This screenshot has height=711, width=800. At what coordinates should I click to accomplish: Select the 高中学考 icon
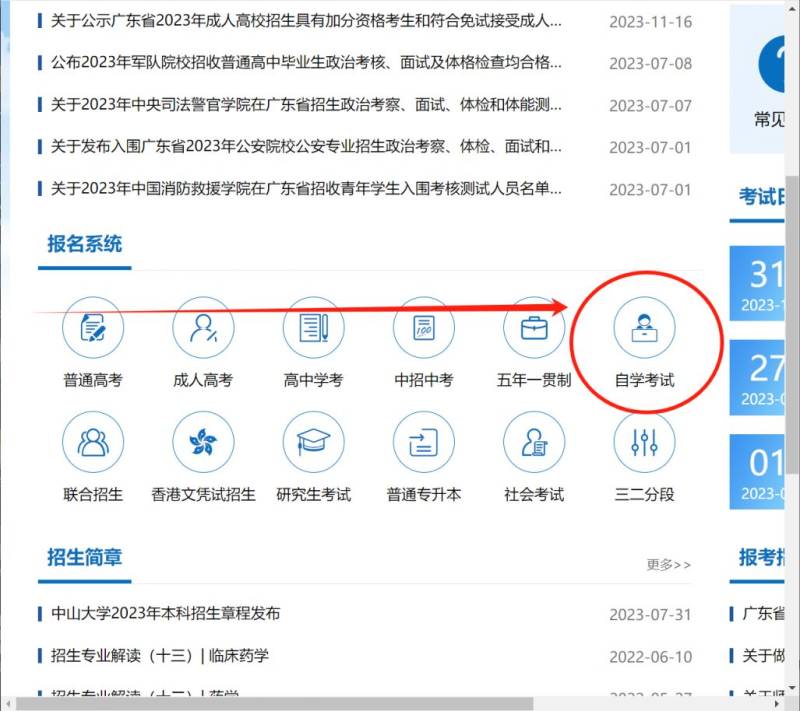(x=313, y=328)
